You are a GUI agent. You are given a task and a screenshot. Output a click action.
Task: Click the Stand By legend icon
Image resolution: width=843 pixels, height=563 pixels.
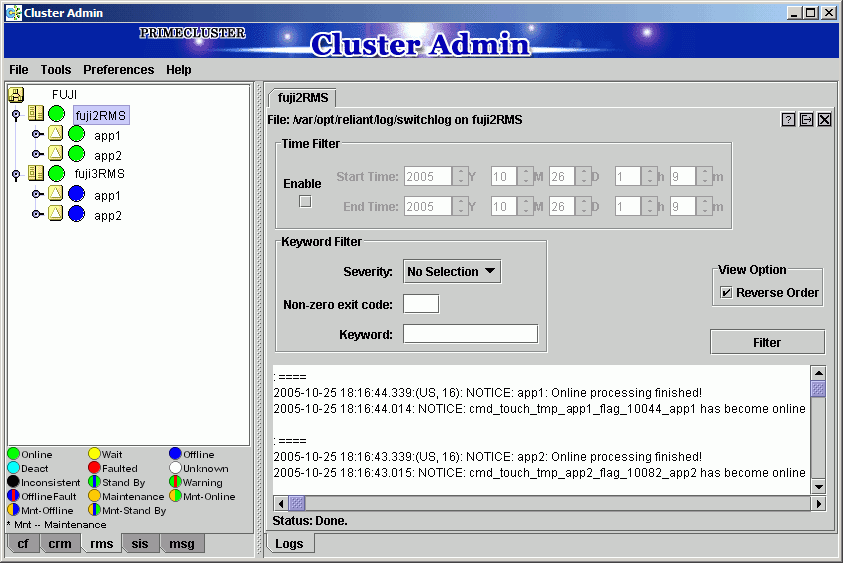[95, 482]
